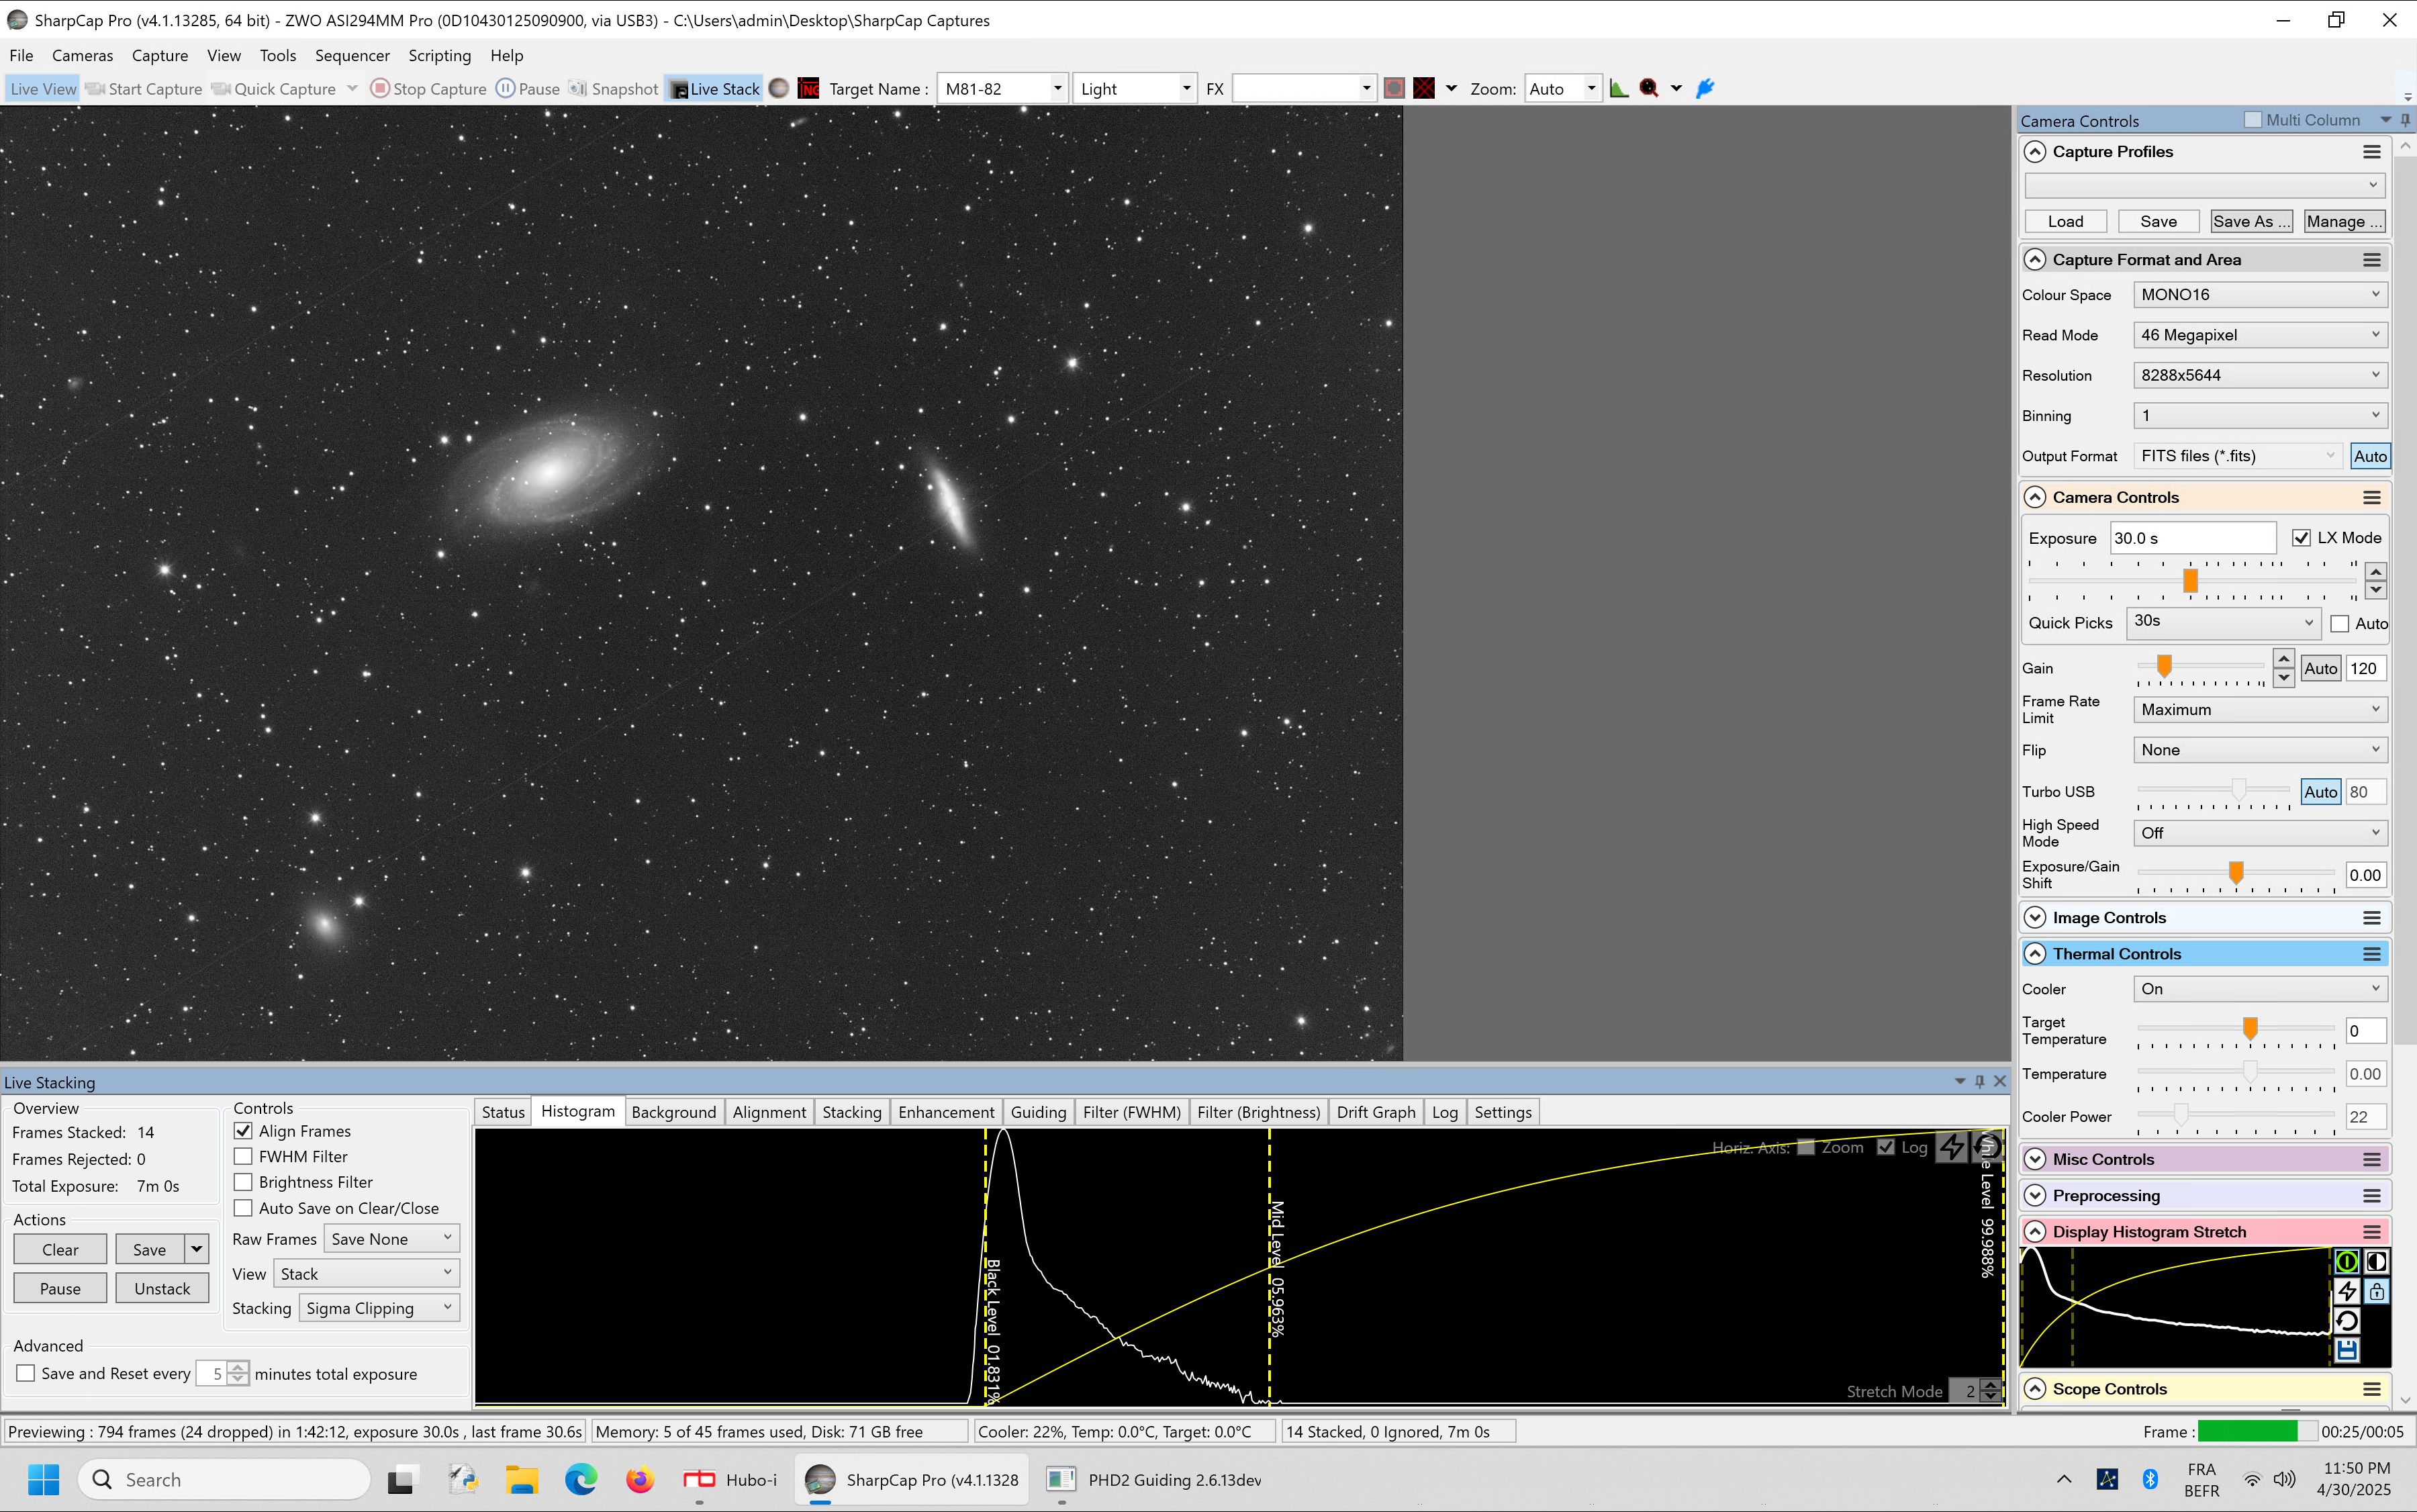Image resolution: width=2417 pixels, height=1512 pixels.
Task: Open the Camera Controls section hamburger menu
Action: (x=2371, y=498)
